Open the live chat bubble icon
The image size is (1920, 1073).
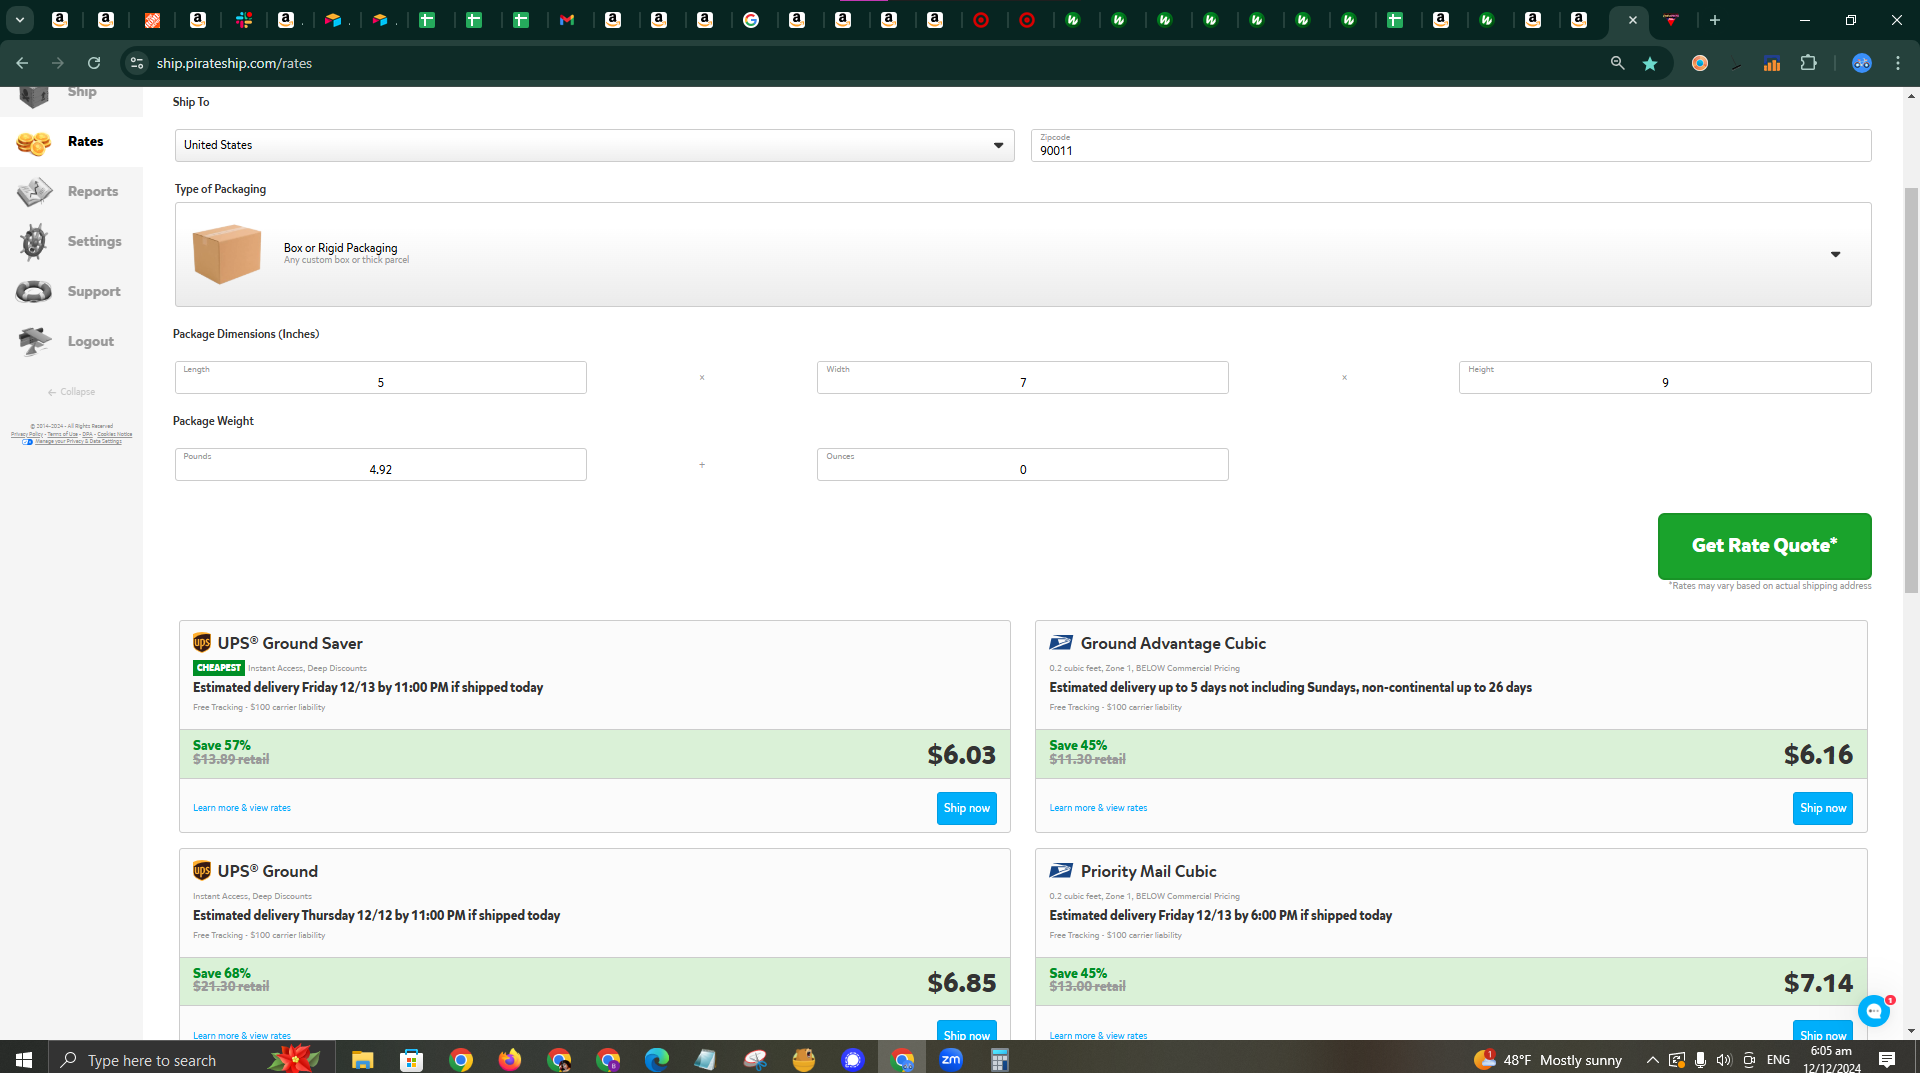[x=1874, y=1011]
